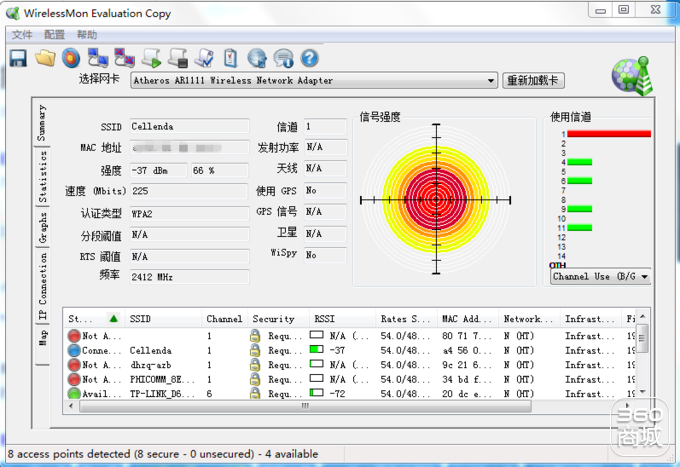This screenshot has width=680, height=467.
Task: Expand the Channel Use (B/G dropdown
Action: coord(644,277)
